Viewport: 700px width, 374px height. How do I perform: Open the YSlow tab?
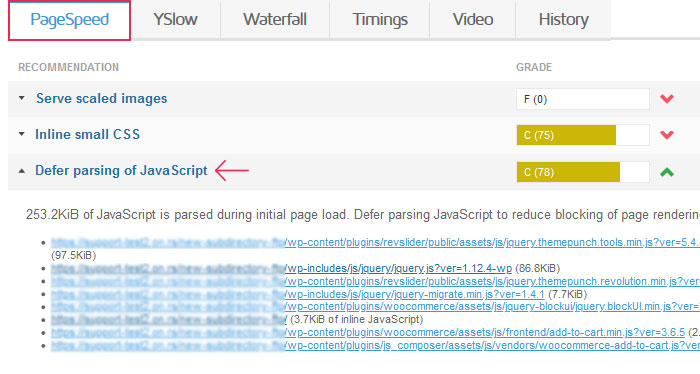tap(175, 20)
